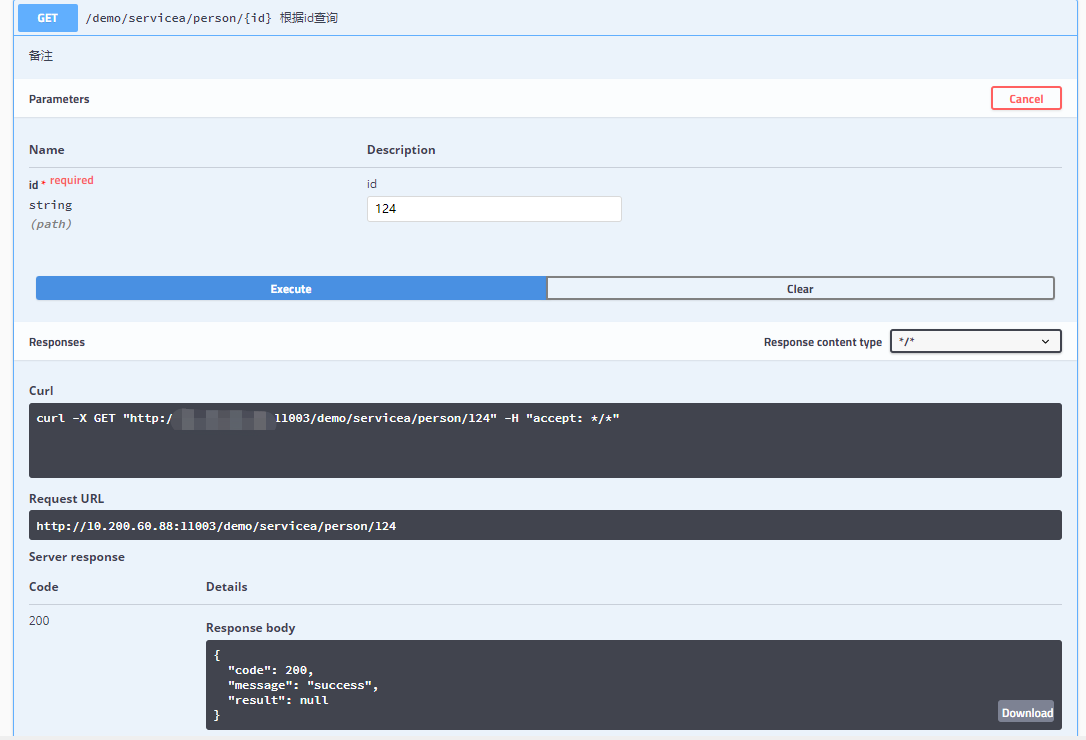Click the (path) parameter location label
The image size is (1086, 740).
(x=51, y=224)
